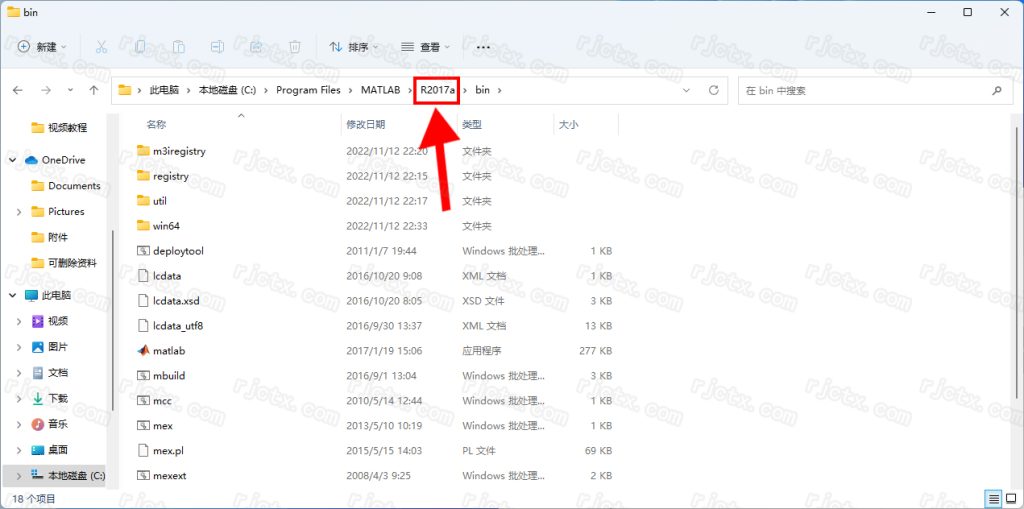Viewport: 1024px width, 509px height.
Task: Select the matlab application file
Action: coord(169,351)
